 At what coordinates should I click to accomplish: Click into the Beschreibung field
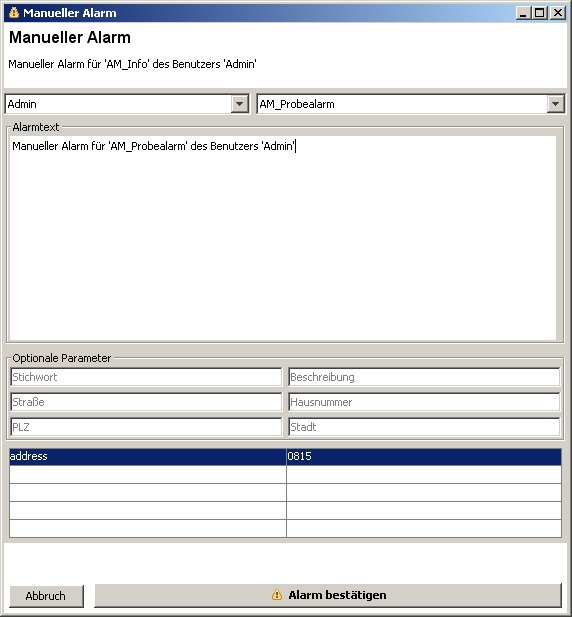tap(424, 377)
